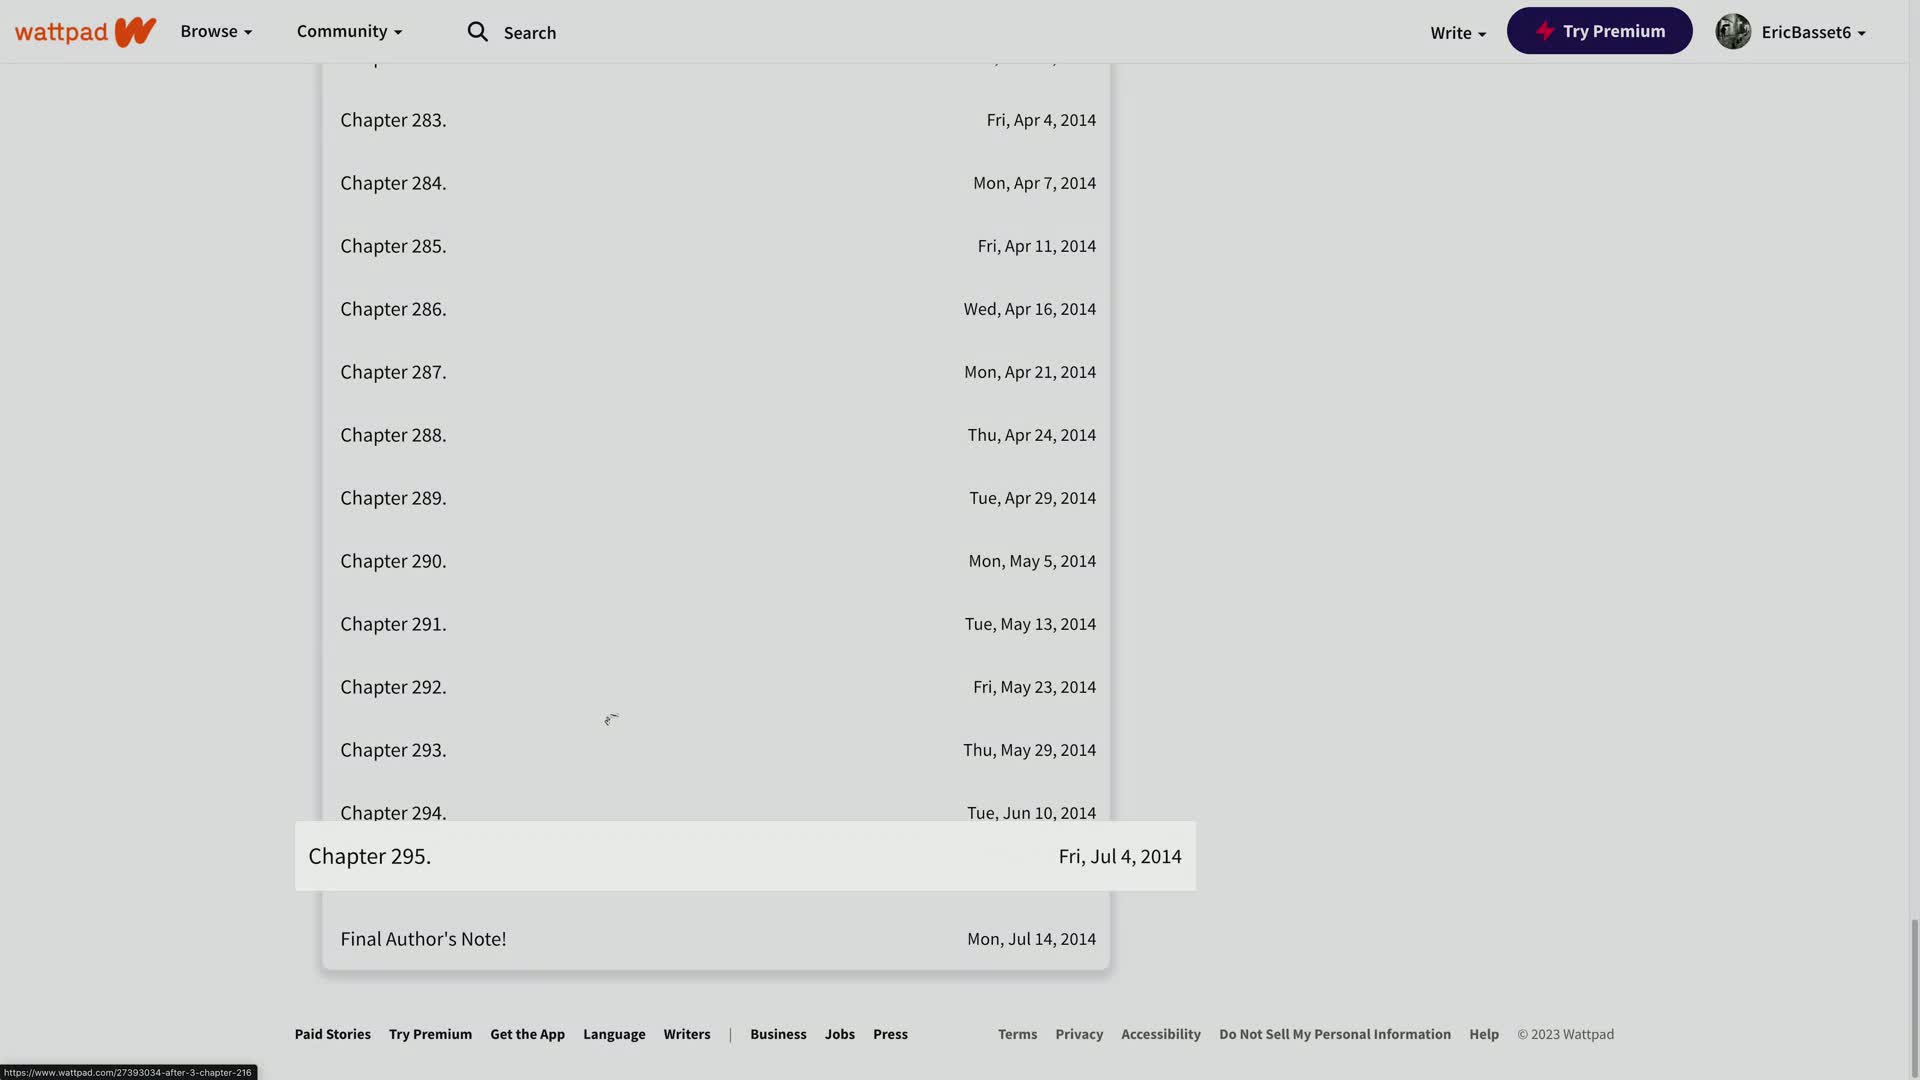1920x1080 pixels.
Task: Click the Language footer option
Action: tap(614, 1034)
